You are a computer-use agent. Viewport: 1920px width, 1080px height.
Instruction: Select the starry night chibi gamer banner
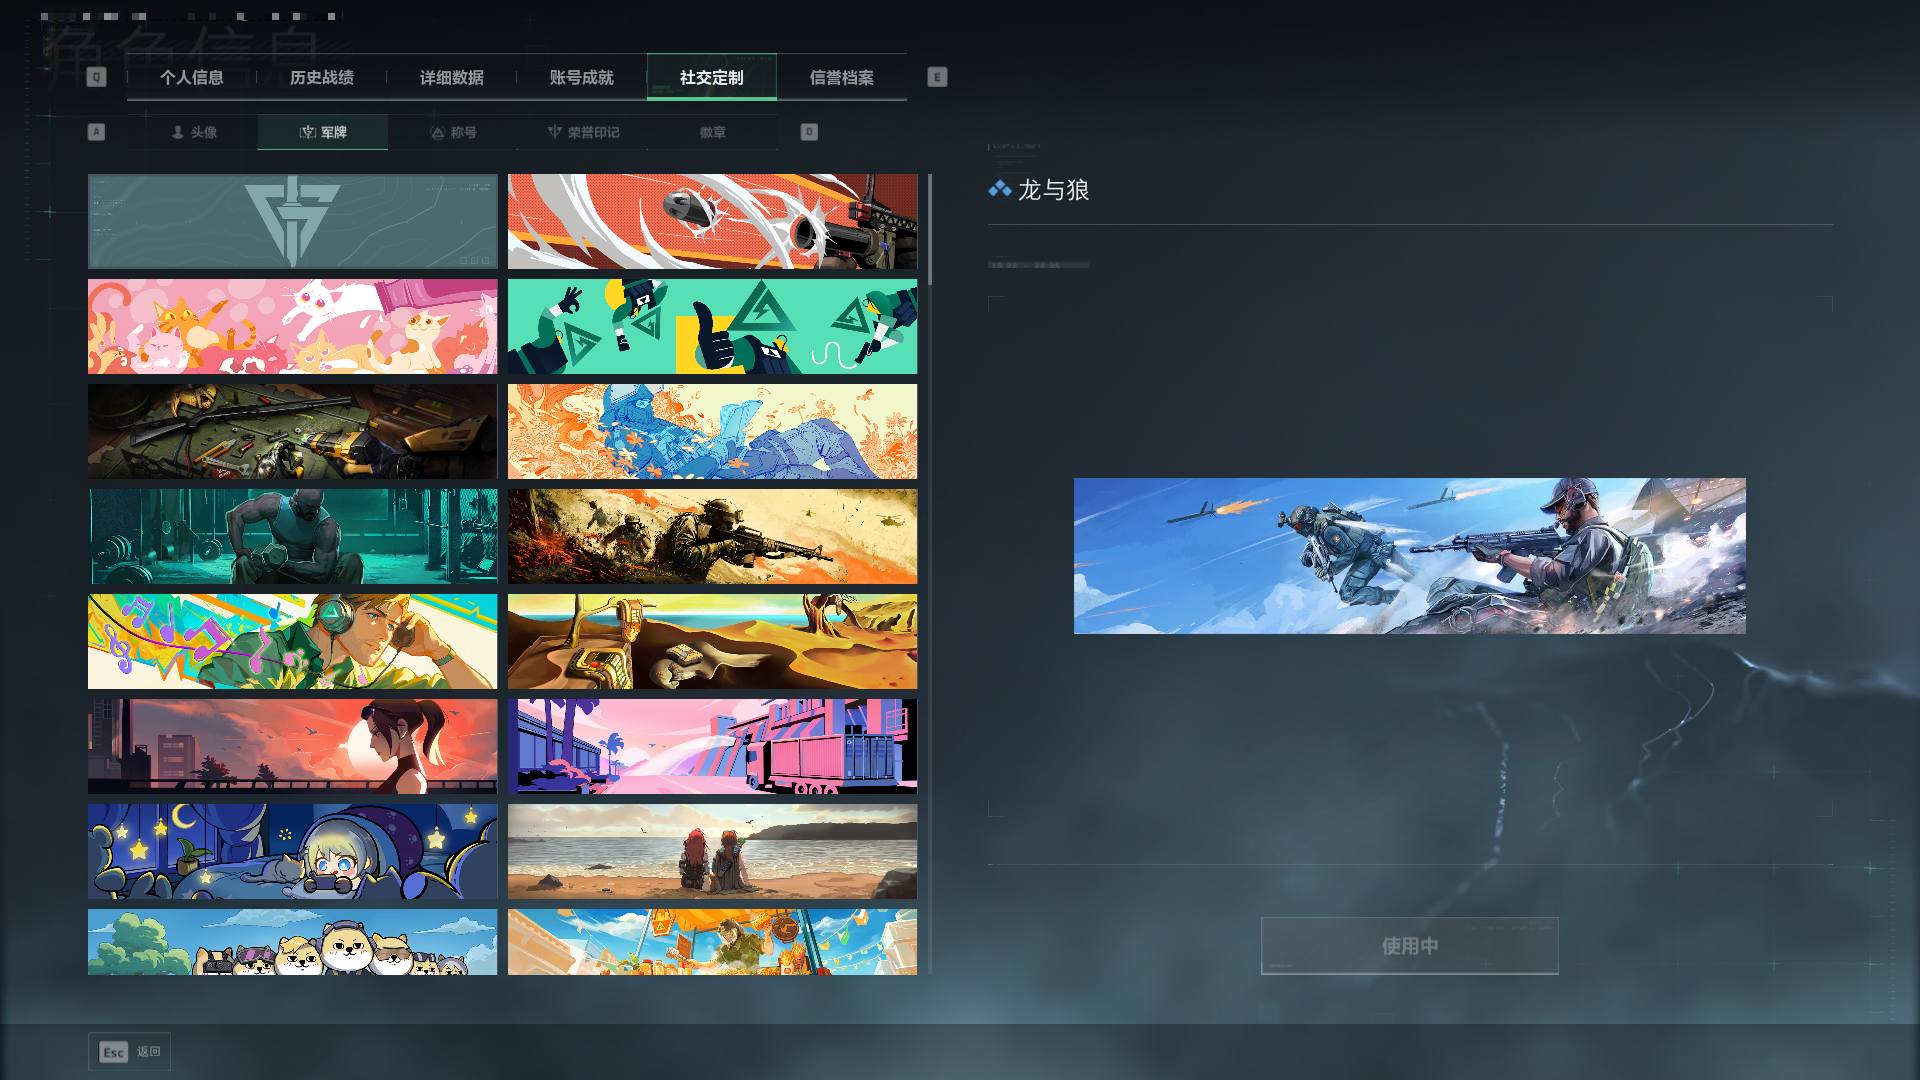point(292,852)
